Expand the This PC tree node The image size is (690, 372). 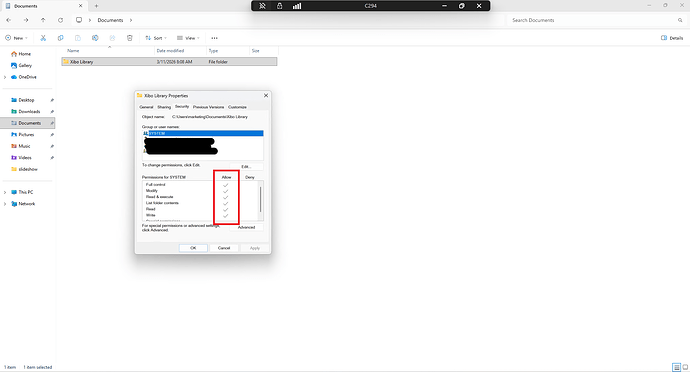click(5, 192)
